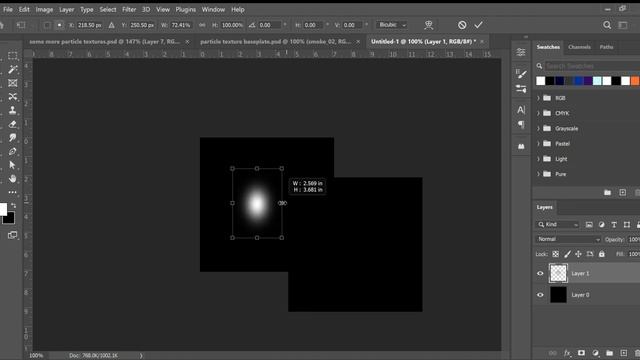The image size is (640, 360).
Task: Open the Paragraph panel icon
Action: (x=521, y=124)
